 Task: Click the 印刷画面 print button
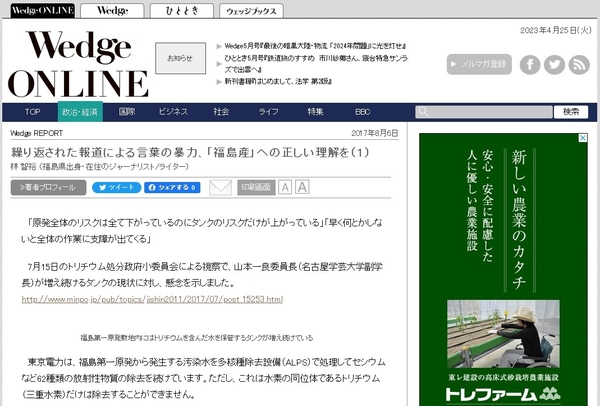click(256, 188)
